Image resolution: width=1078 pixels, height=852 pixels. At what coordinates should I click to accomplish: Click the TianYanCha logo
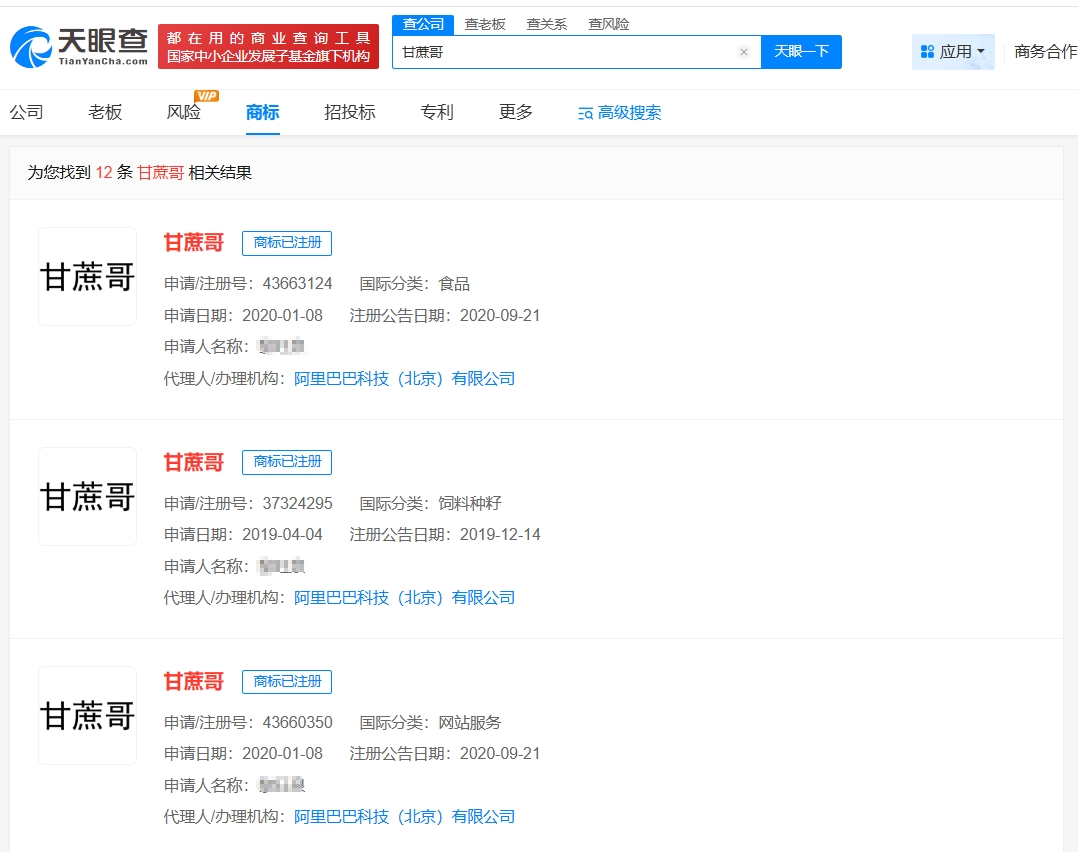tap(78, 47)
